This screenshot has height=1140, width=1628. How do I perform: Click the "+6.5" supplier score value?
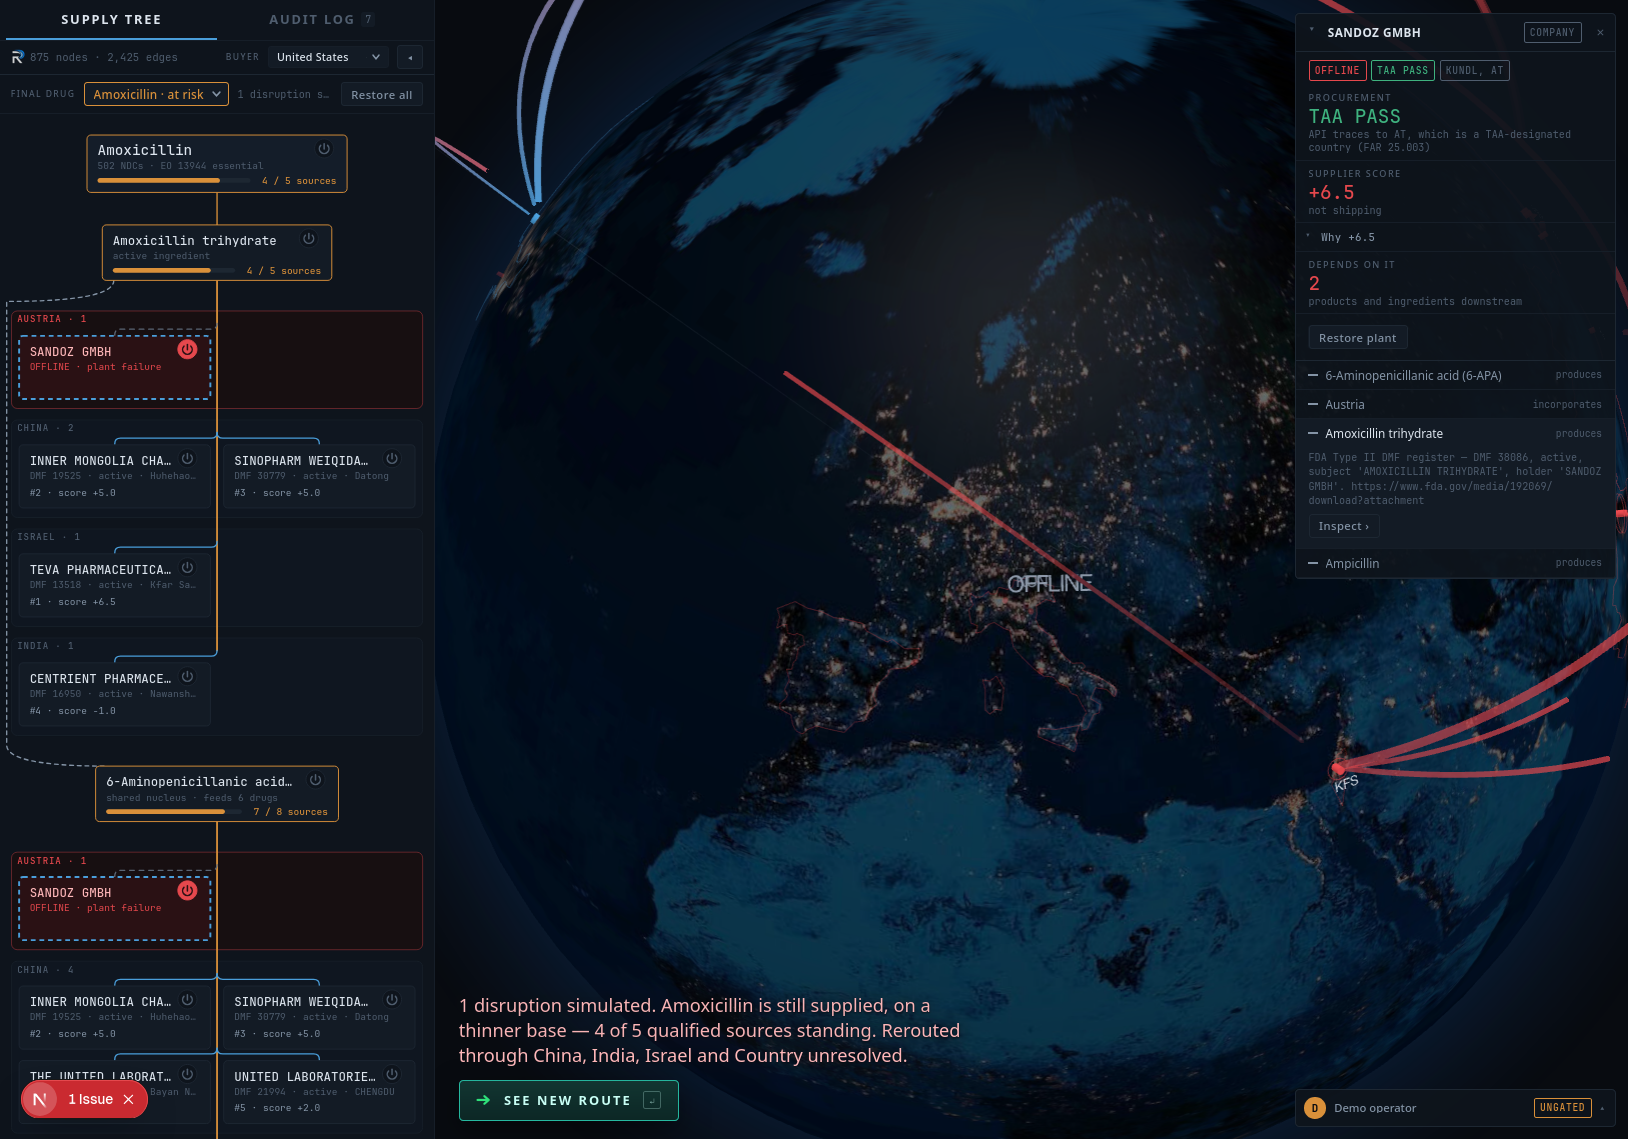[1331, 193]
